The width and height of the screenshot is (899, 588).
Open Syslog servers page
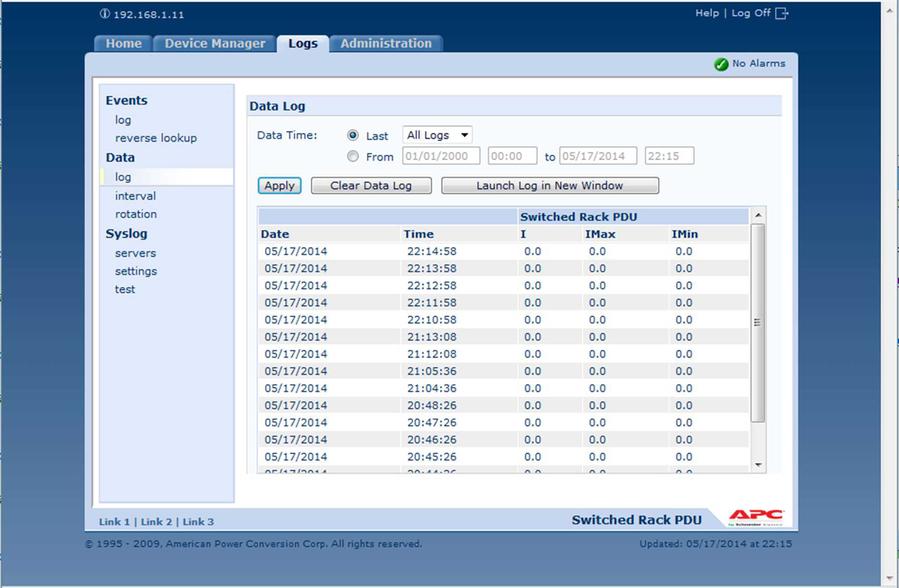[135, 253]
